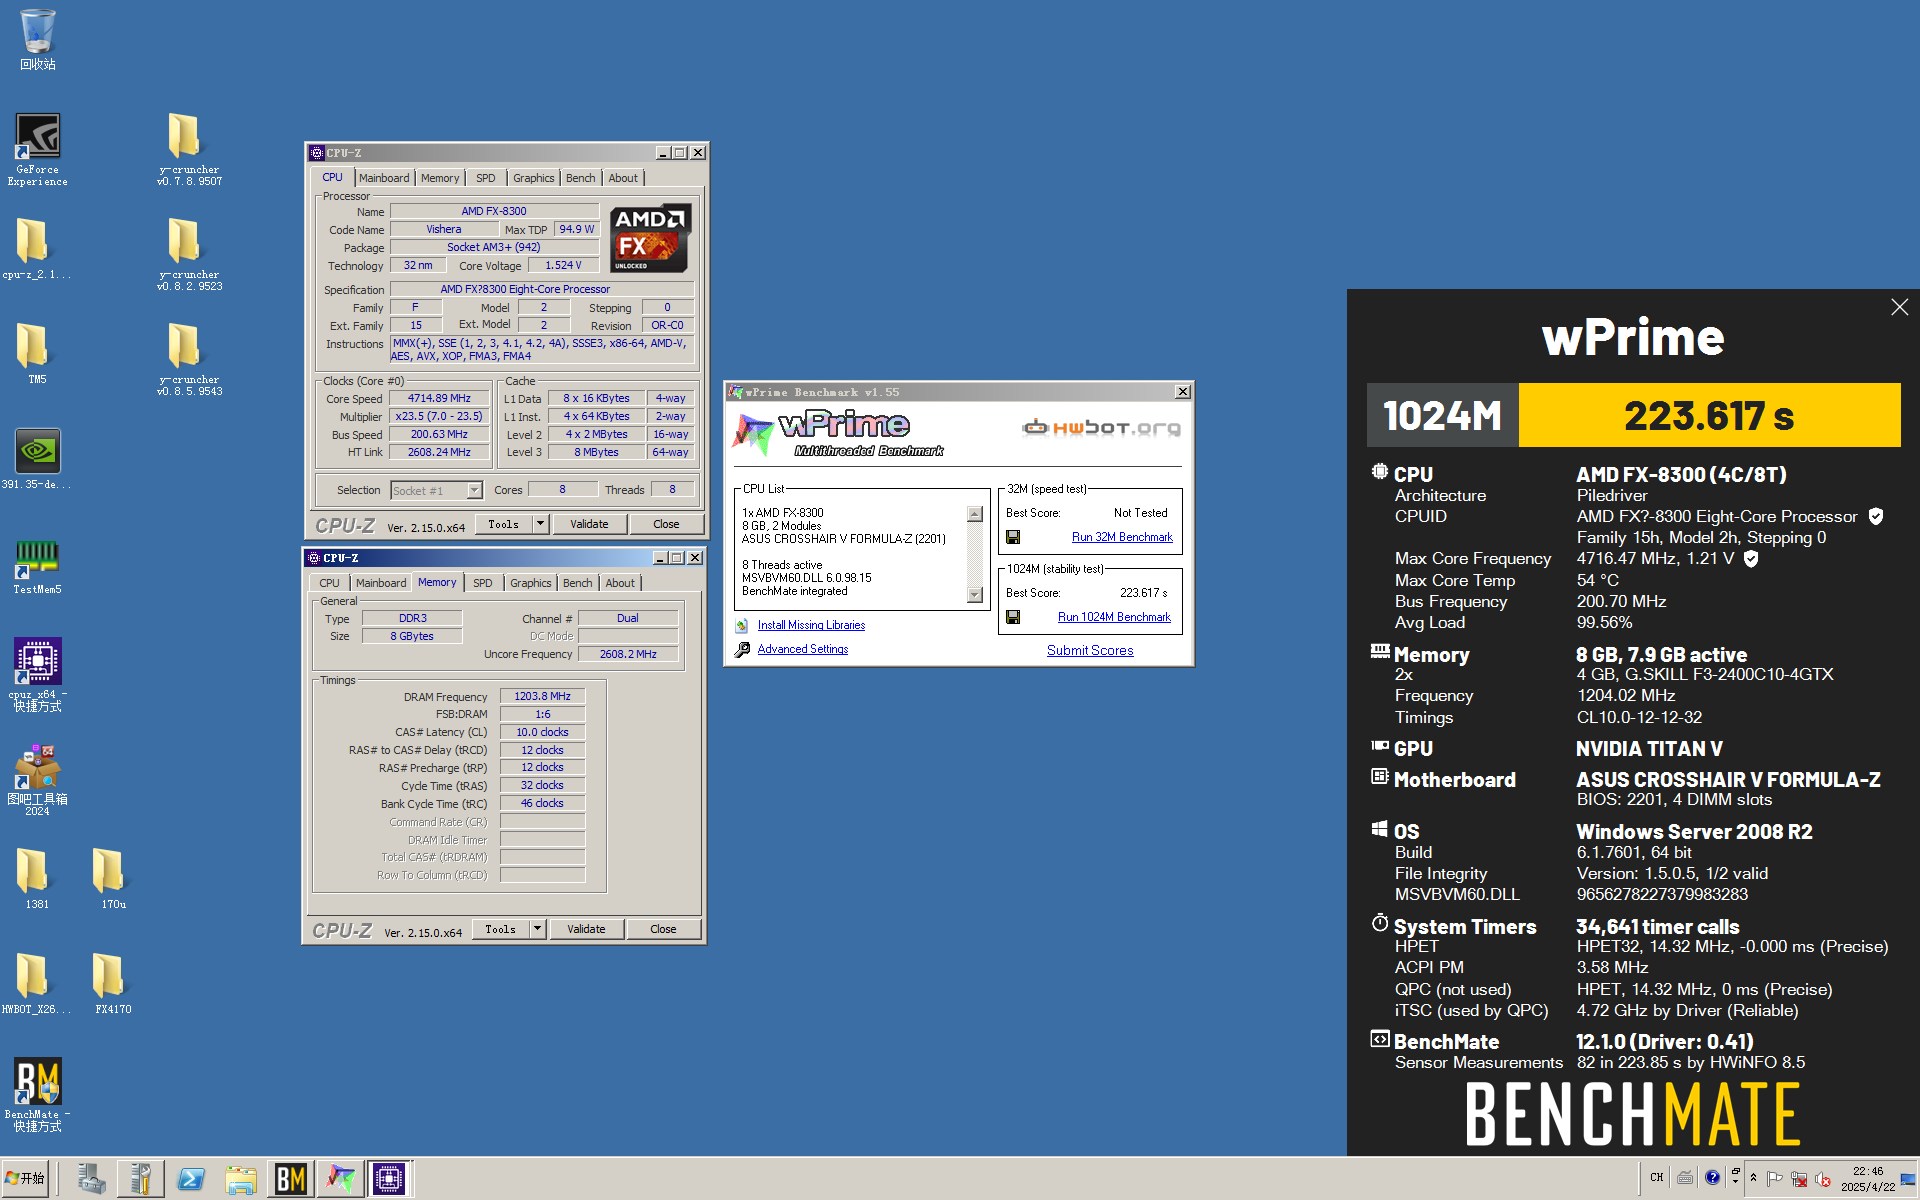The image size is (1920, 1200).
Task: Open SPD tab in top CPU-Z window
Action: pos(486,178)
